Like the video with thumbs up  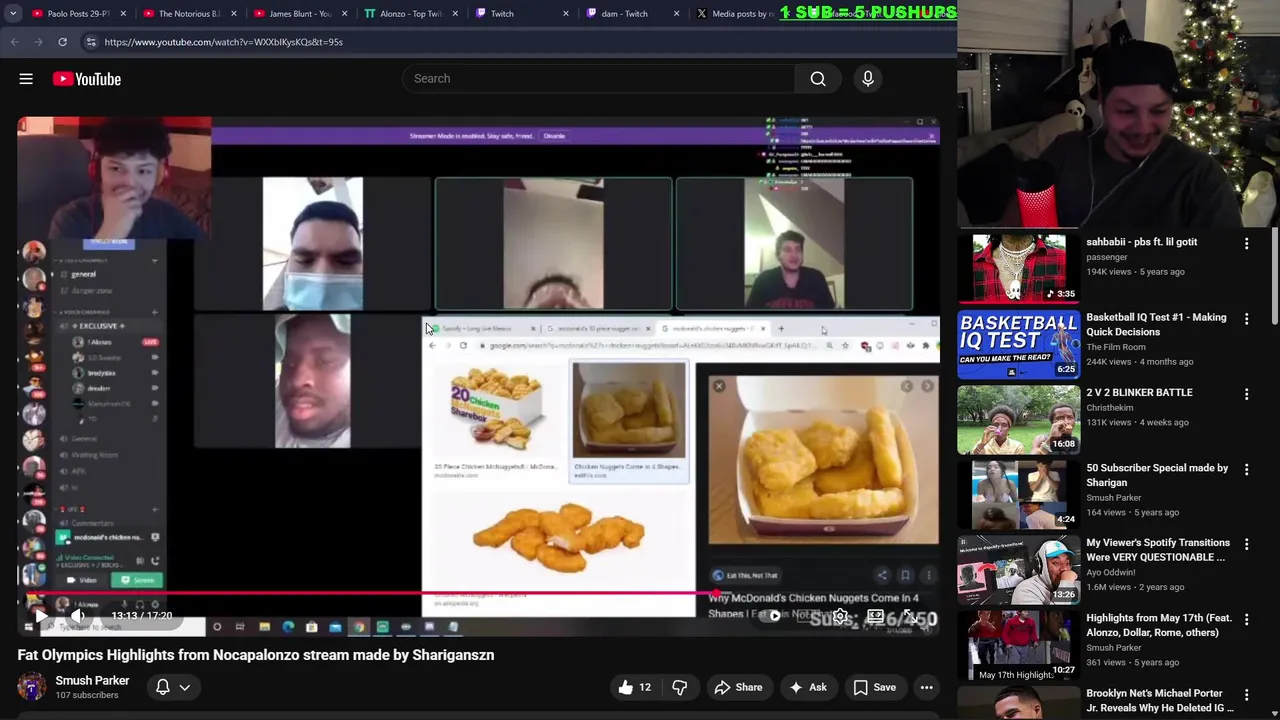click(x=634, y=687)
